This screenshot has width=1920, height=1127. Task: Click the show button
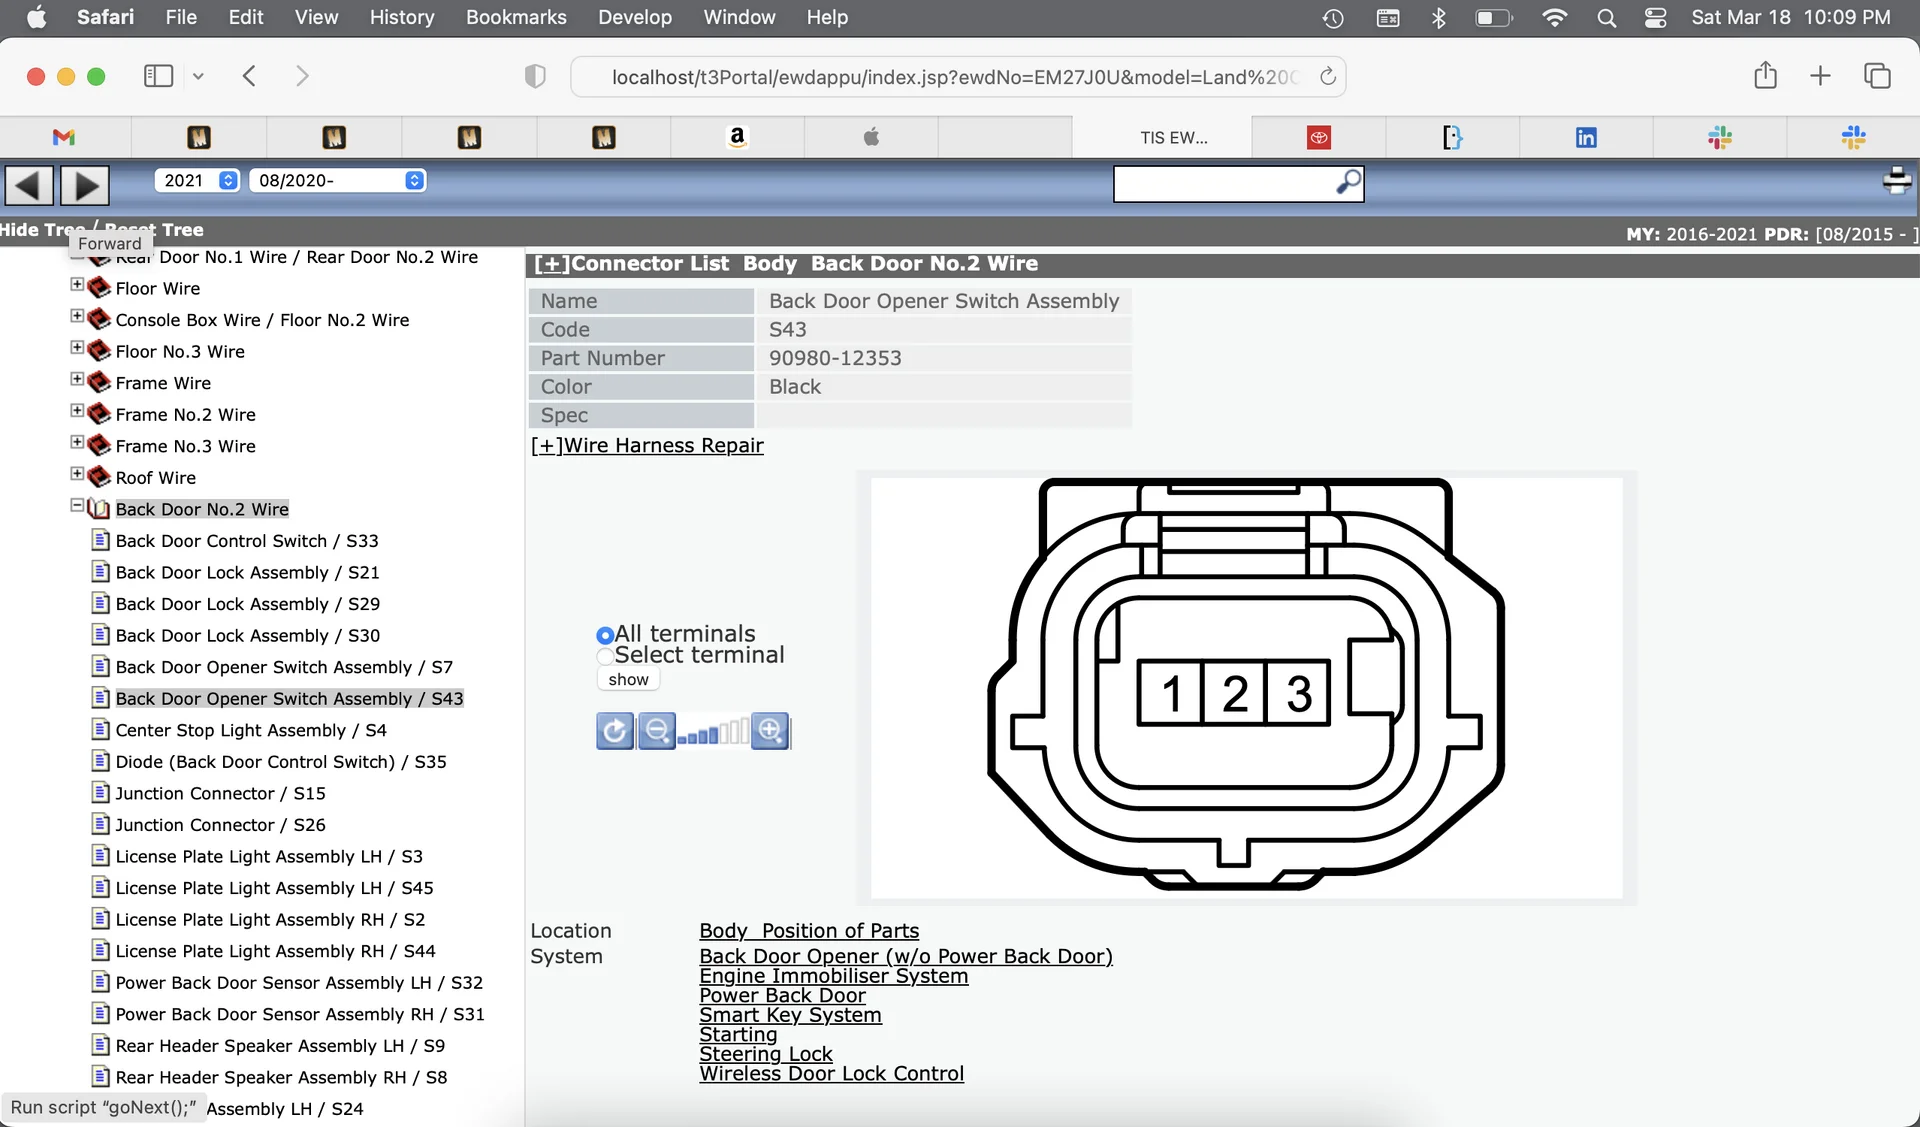628,680
